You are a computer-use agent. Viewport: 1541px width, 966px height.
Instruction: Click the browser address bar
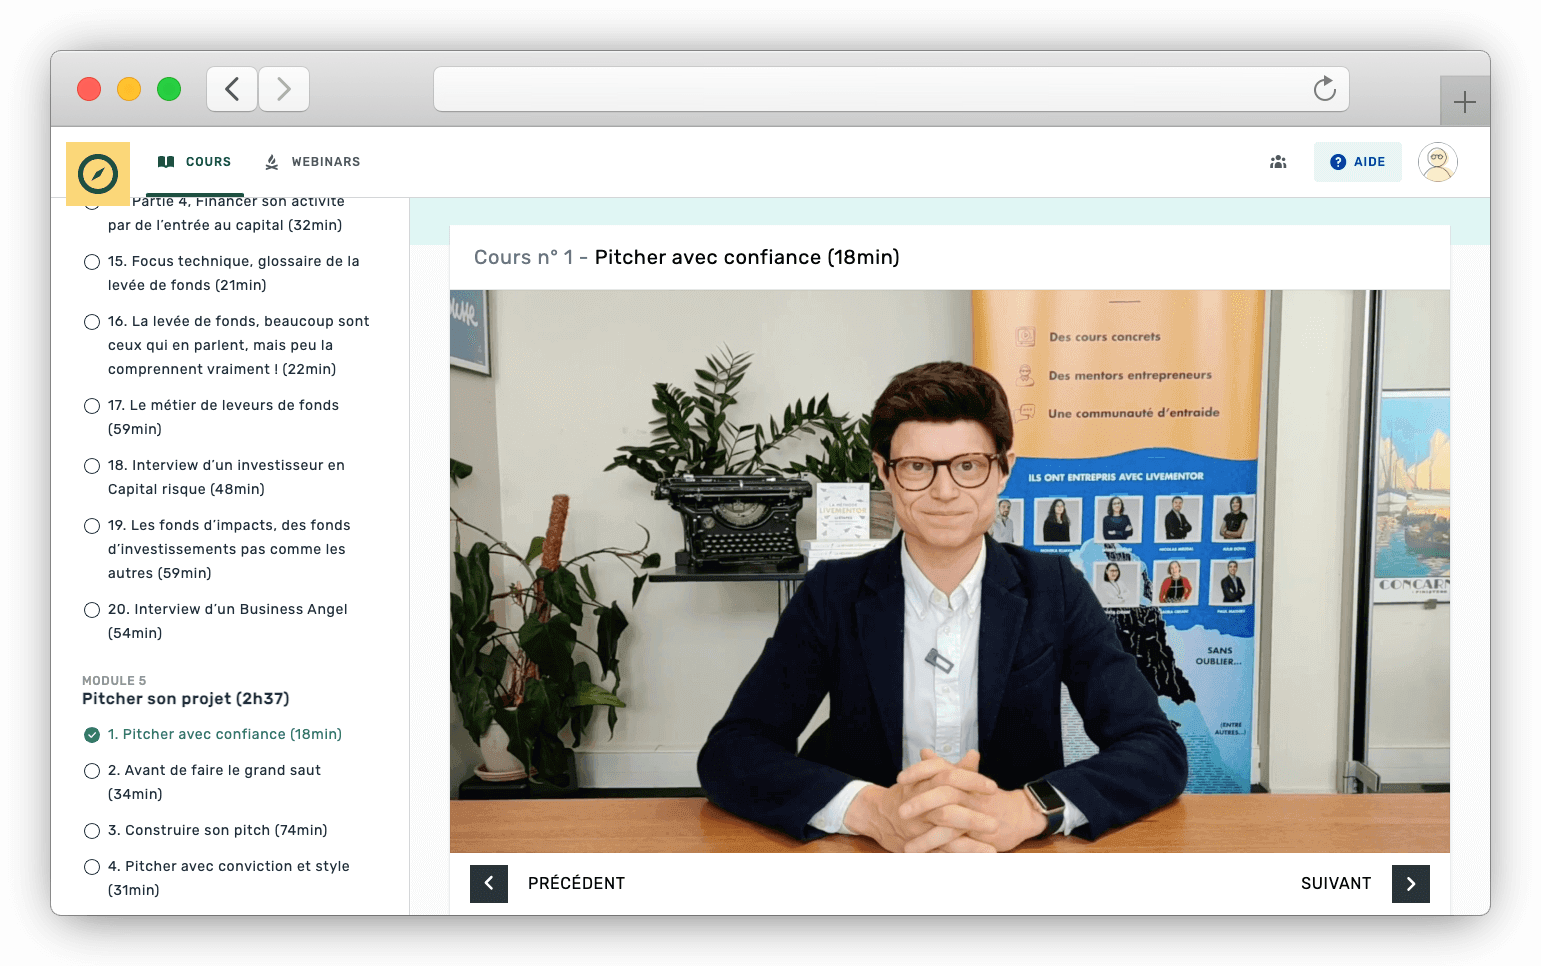tap(870, 89)
